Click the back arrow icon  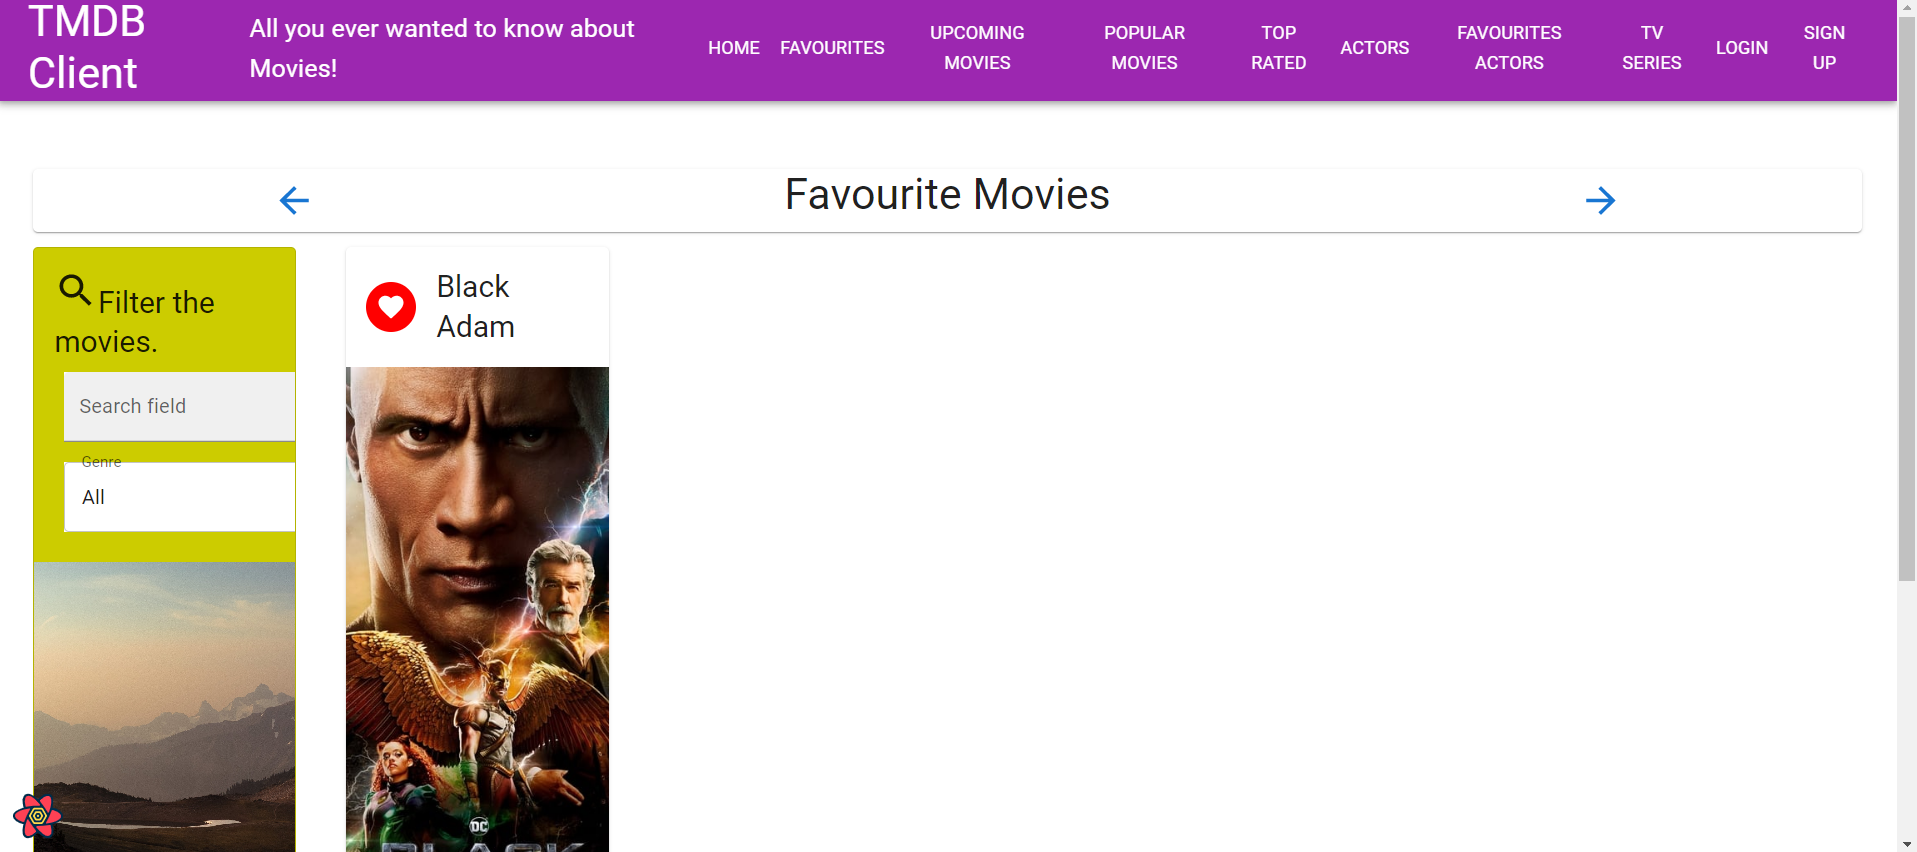(294, 200)
